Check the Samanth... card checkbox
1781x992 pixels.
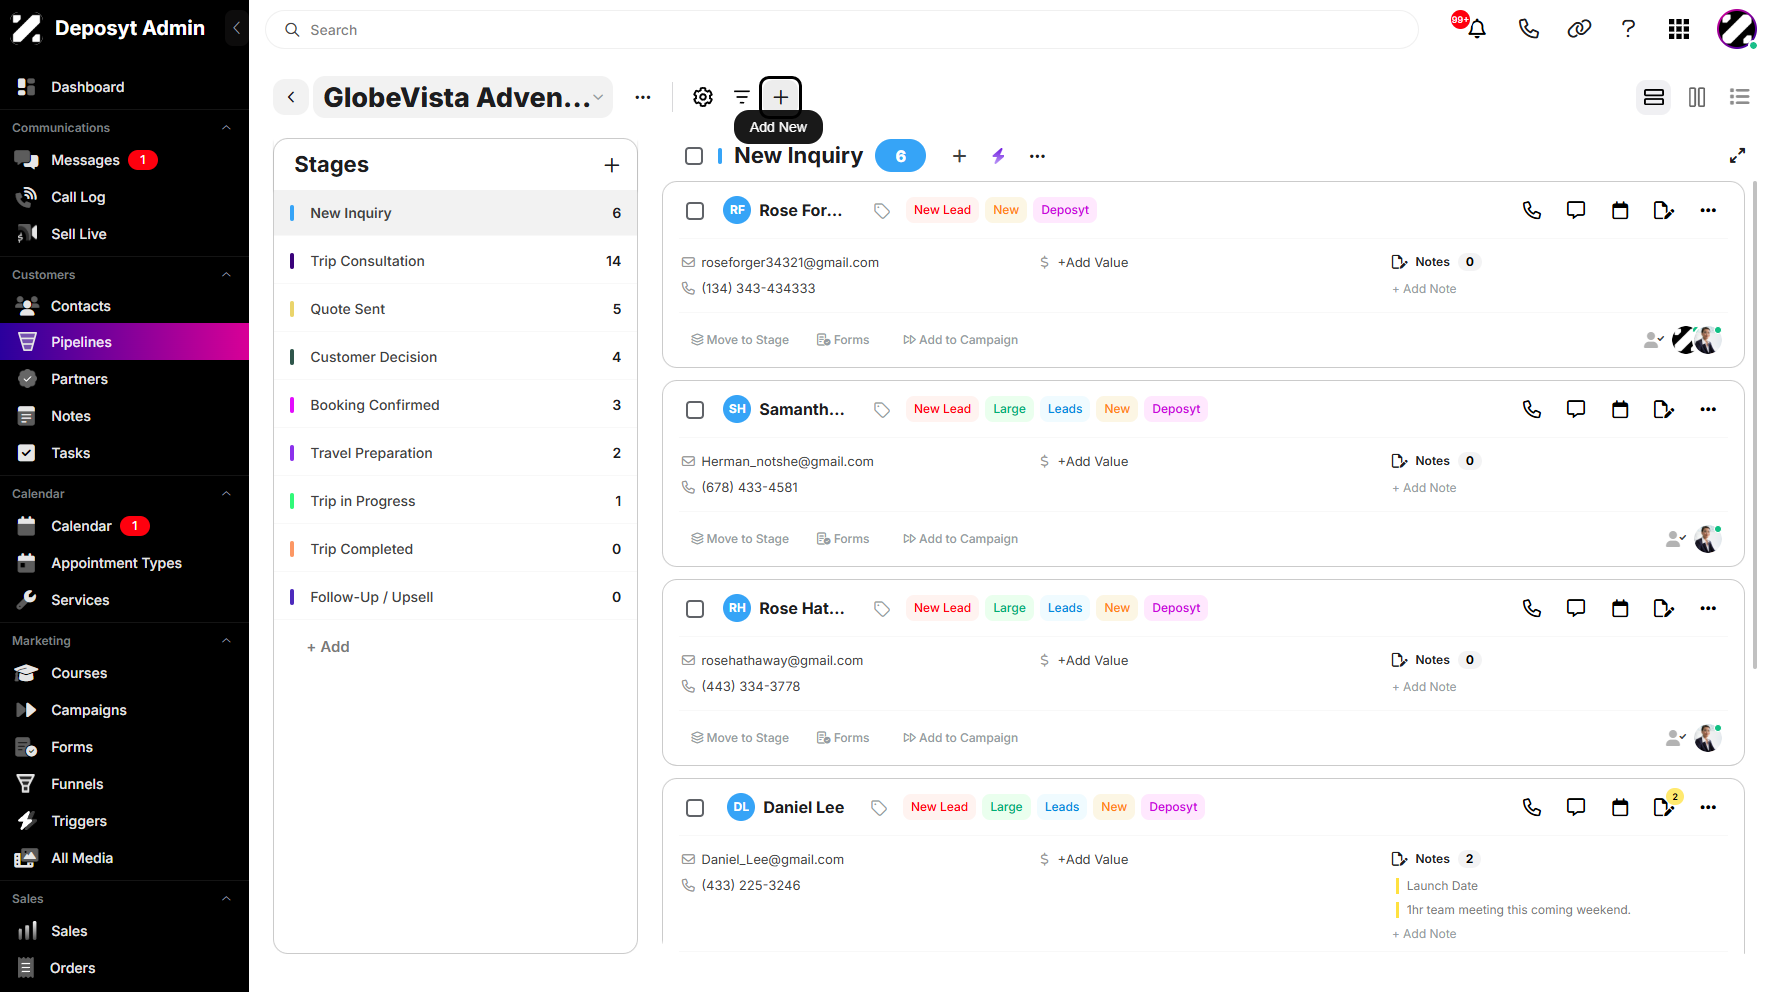pos(695,410)
